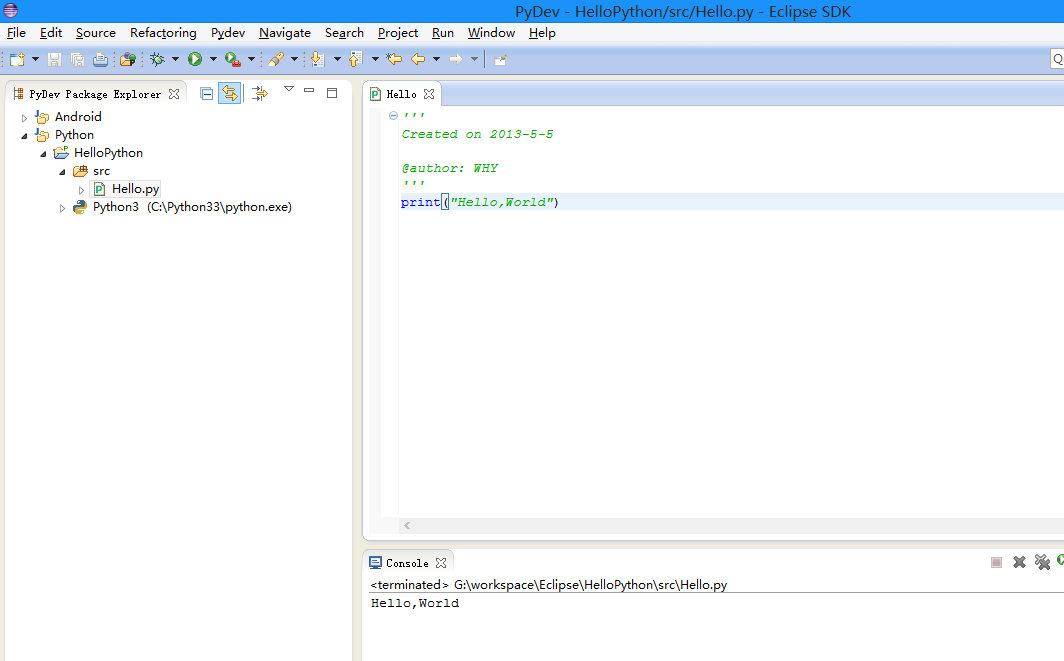This screenshot has width=1064, height=661.
Task: Open the Debug dropdown arrow
Action: [175, 60]
